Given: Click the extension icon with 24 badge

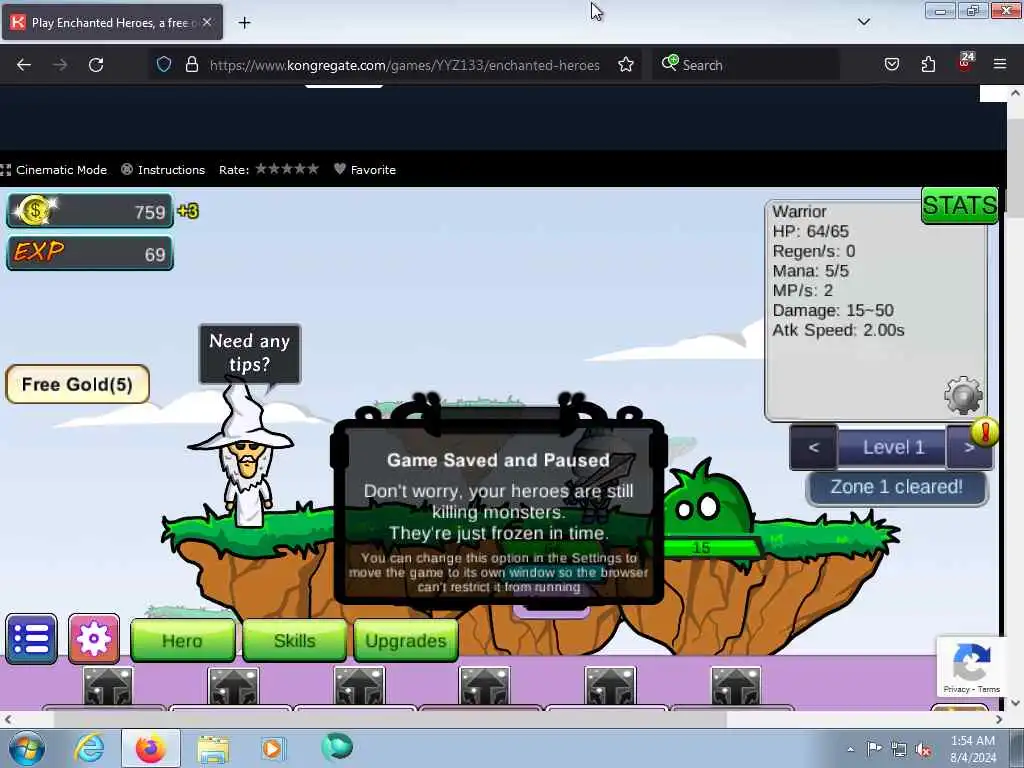Looking at the screenshot, I should tap(965, 63).
